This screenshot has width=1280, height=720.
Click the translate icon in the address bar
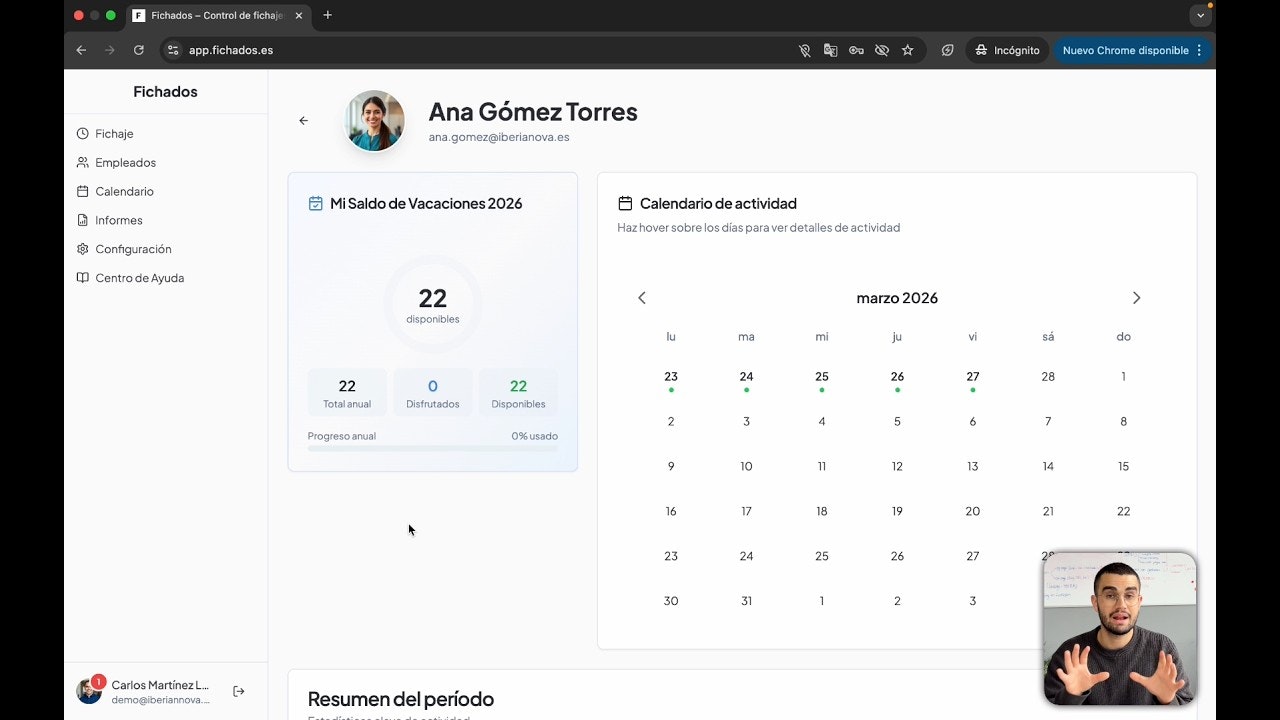[x=830, y=50]
